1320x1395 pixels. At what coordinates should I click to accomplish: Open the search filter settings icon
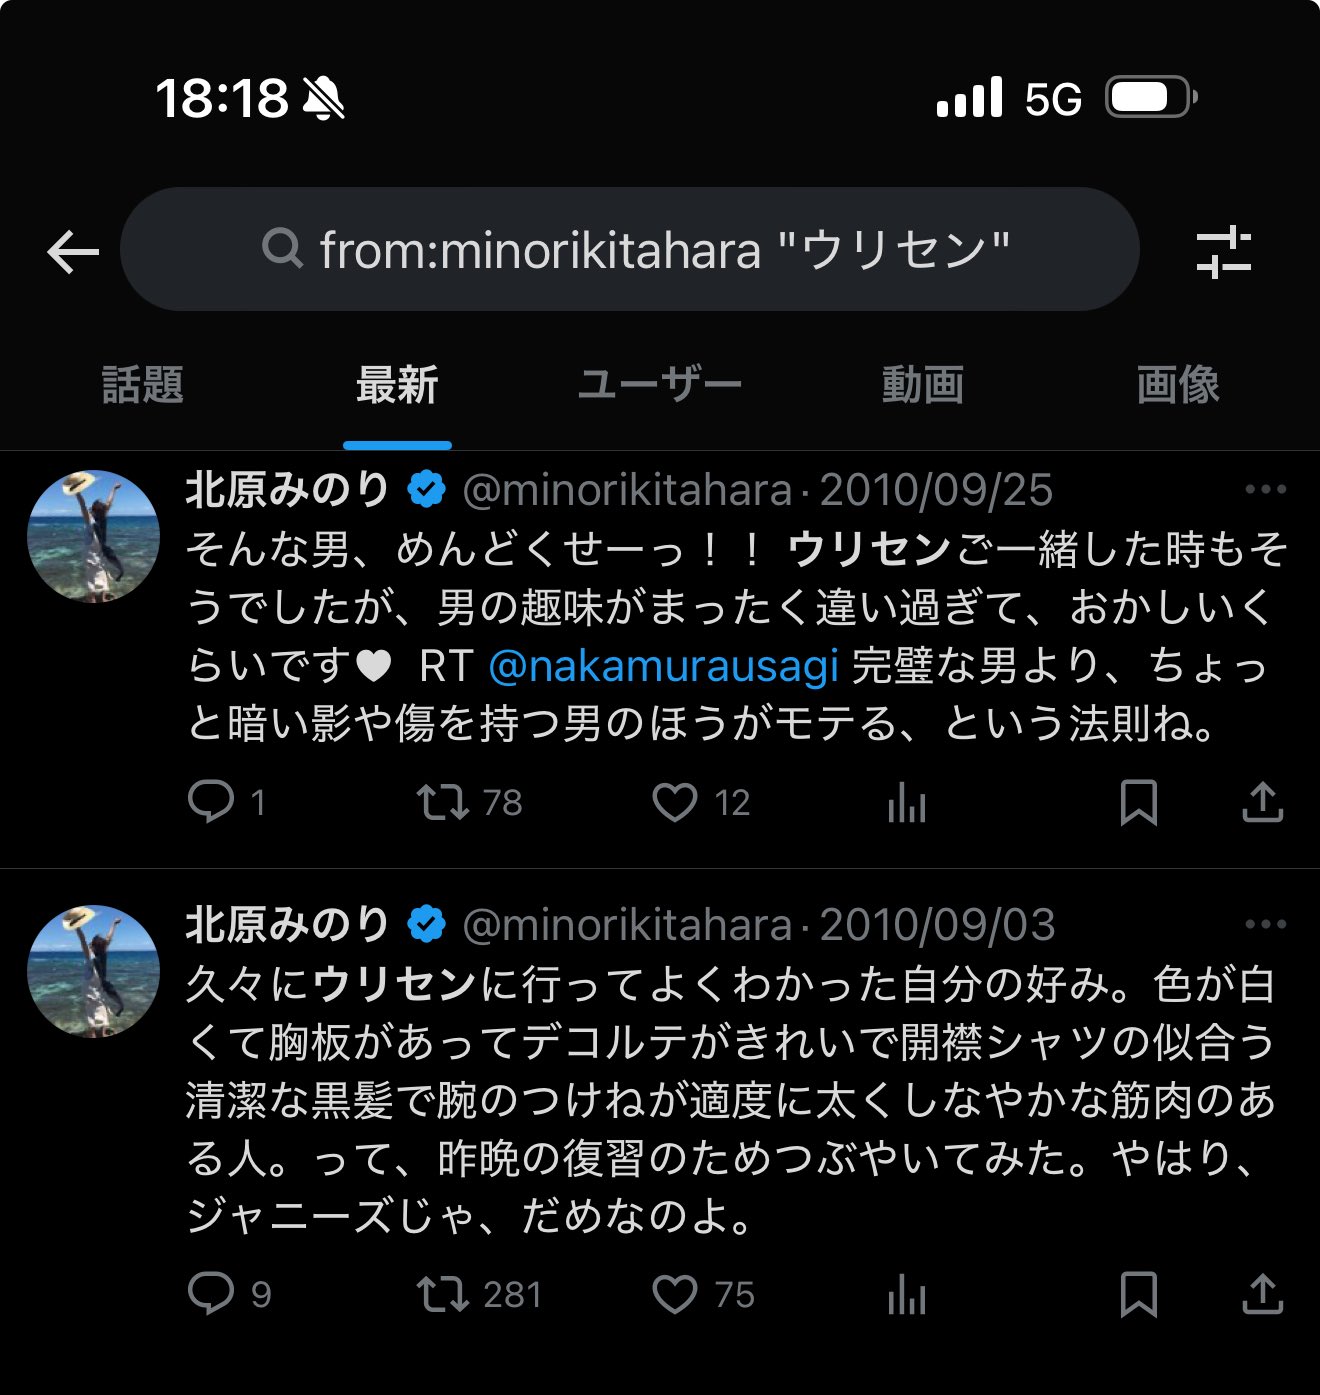(x=1223, y=251)
